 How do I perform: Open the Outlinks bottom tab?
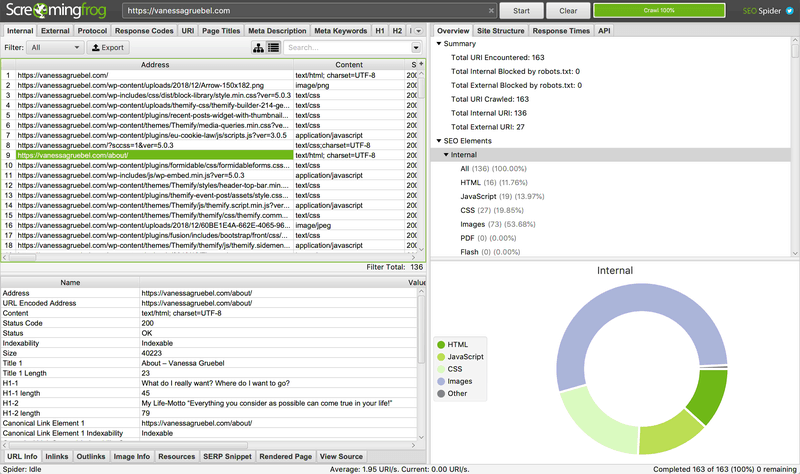(x=91, y=456)
